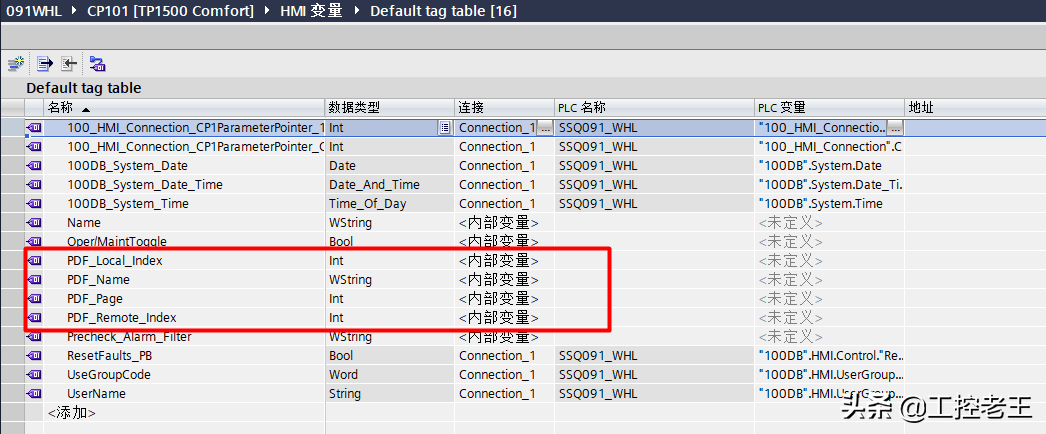This screenshot has height=434, width=1046.
Task: Select the tag icon beside UseGroupCode
Action: pos(34,375)
